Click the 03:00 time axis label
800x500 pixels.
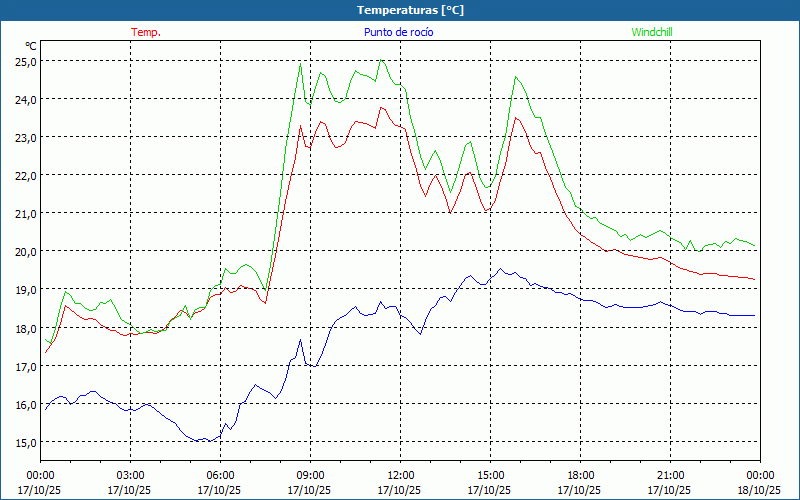click(x=130, y=475)
